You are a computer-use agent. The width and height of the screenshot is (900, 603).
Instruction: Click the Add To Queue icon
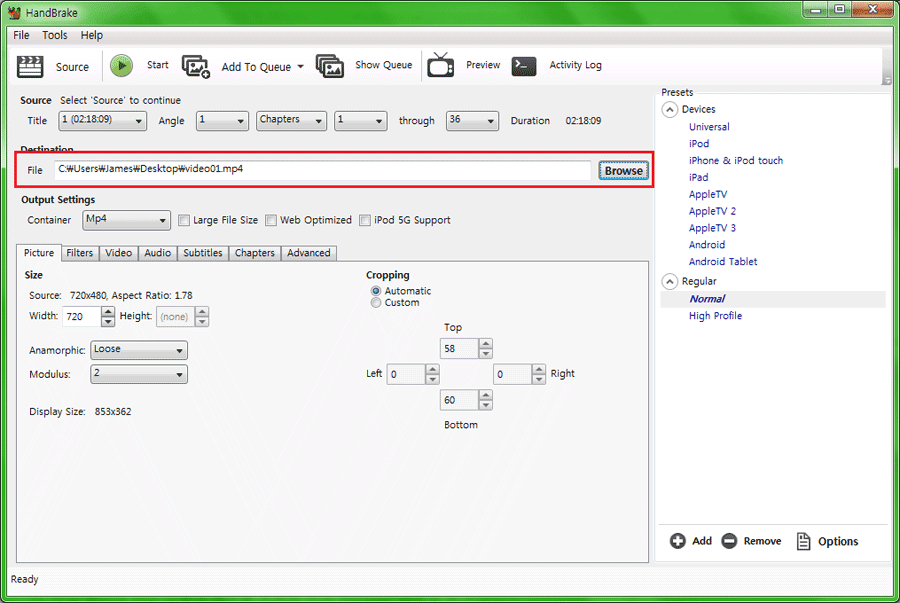(x=196, y=67)
